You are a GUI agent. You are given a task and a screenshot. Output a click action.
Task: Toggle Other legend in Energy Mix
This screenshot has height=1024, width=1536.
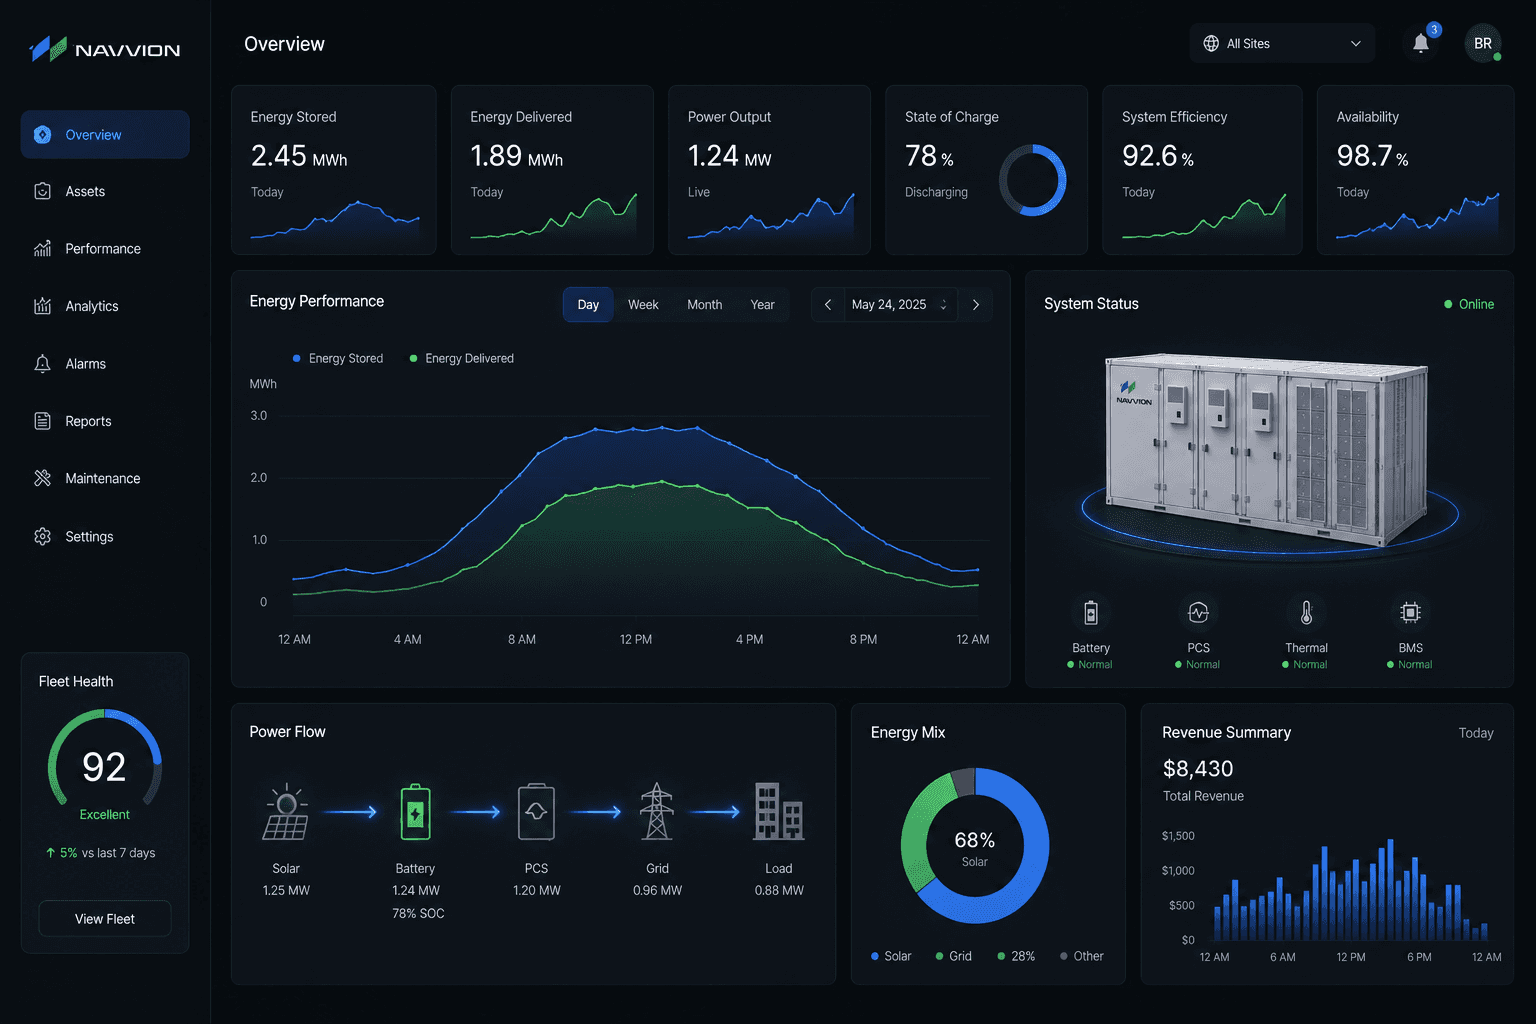pyautogui.click(x=1082, y=956)
